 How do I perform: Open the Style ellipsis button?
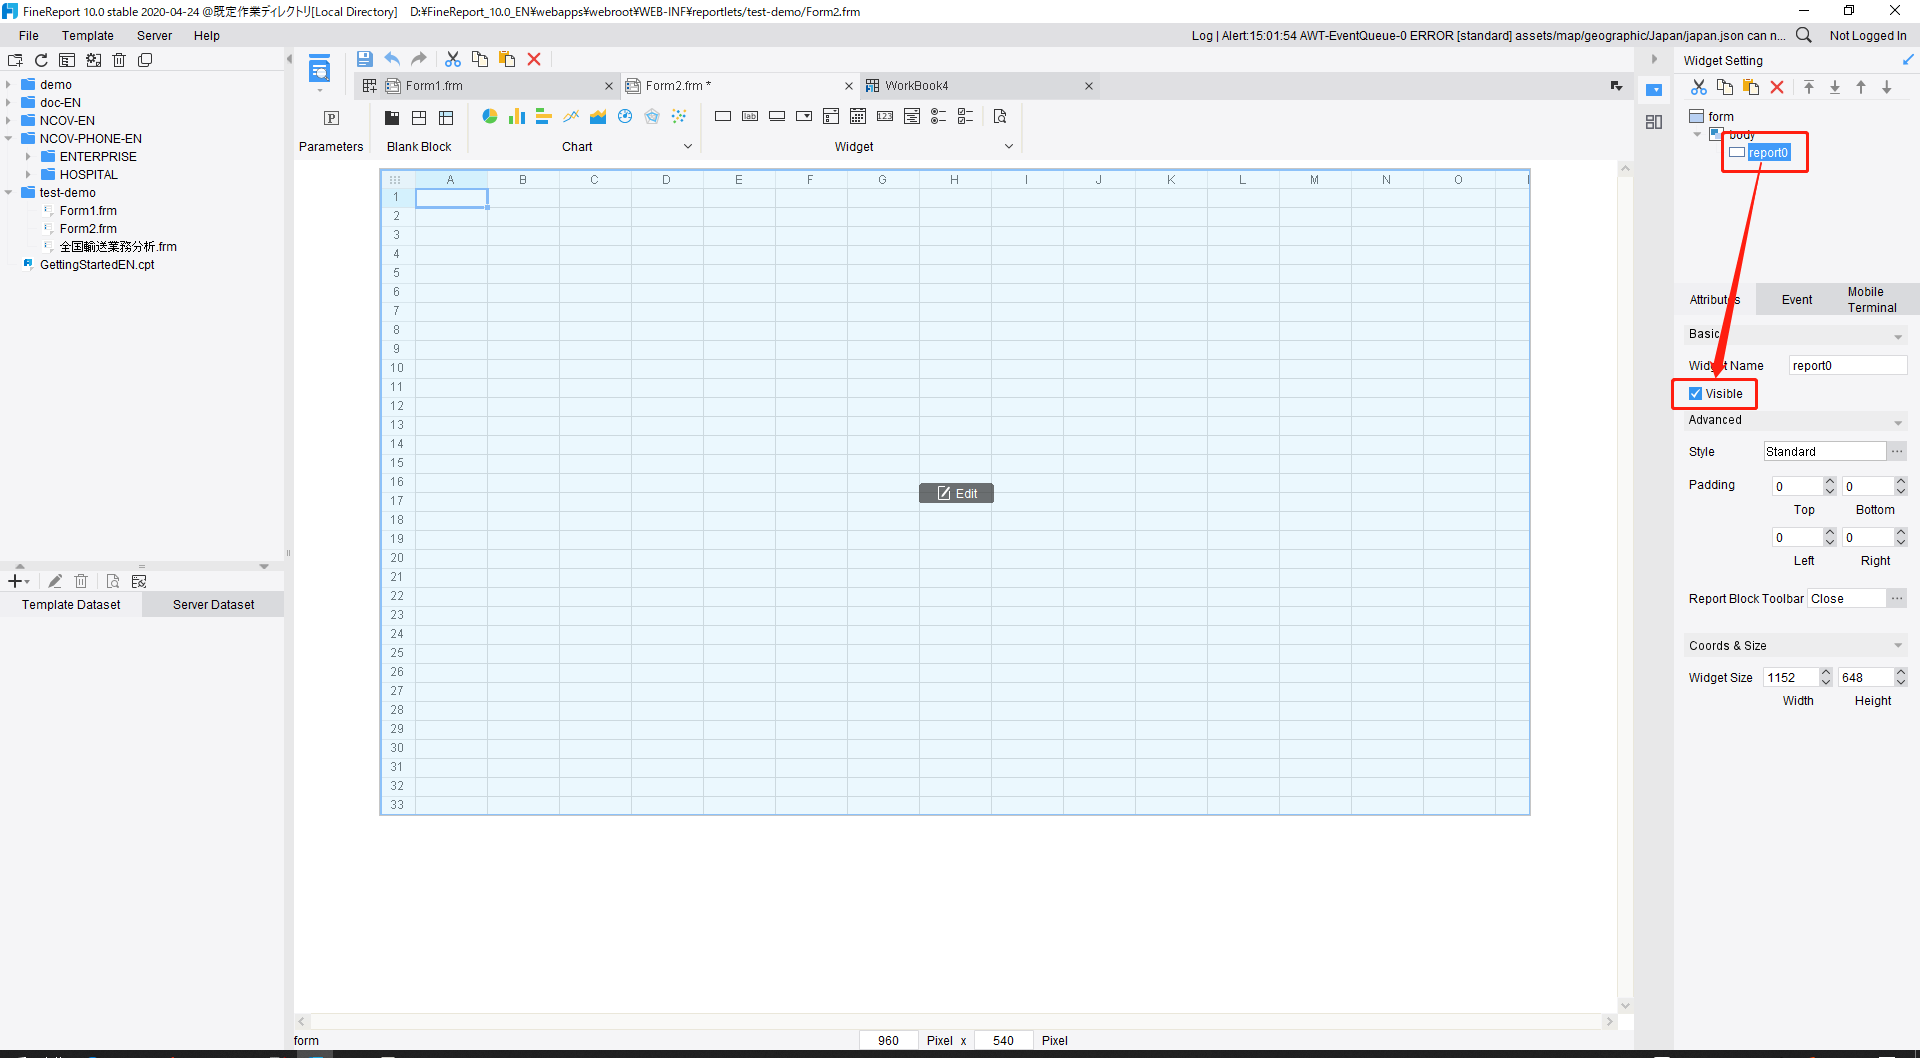click(1897, 452)
